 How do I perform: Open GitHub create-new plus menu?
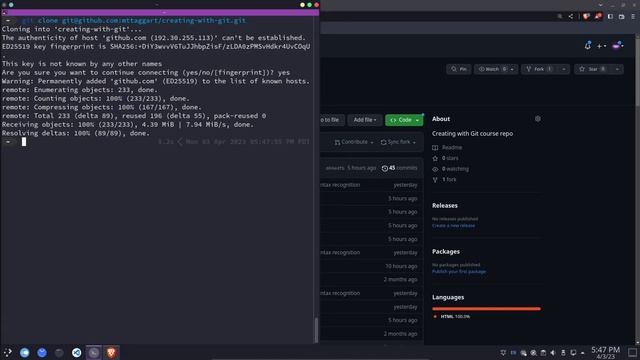click(x=601, y=46)
